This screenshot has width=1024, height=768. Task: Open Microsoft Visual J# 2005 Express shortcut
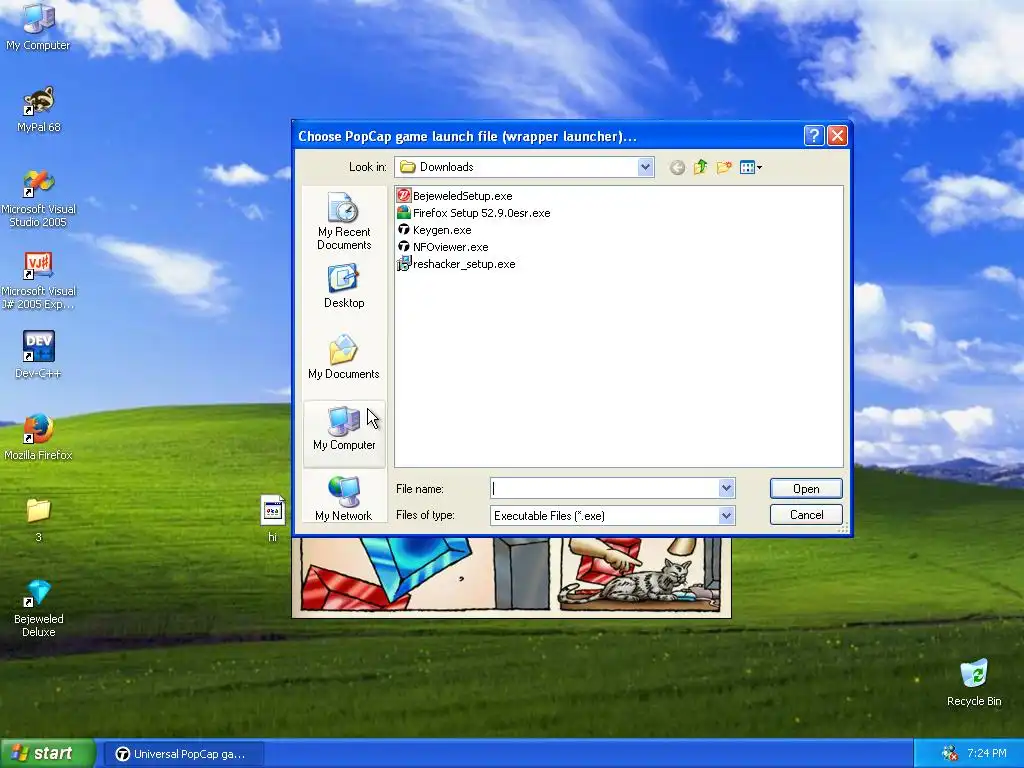coord(39,281)
